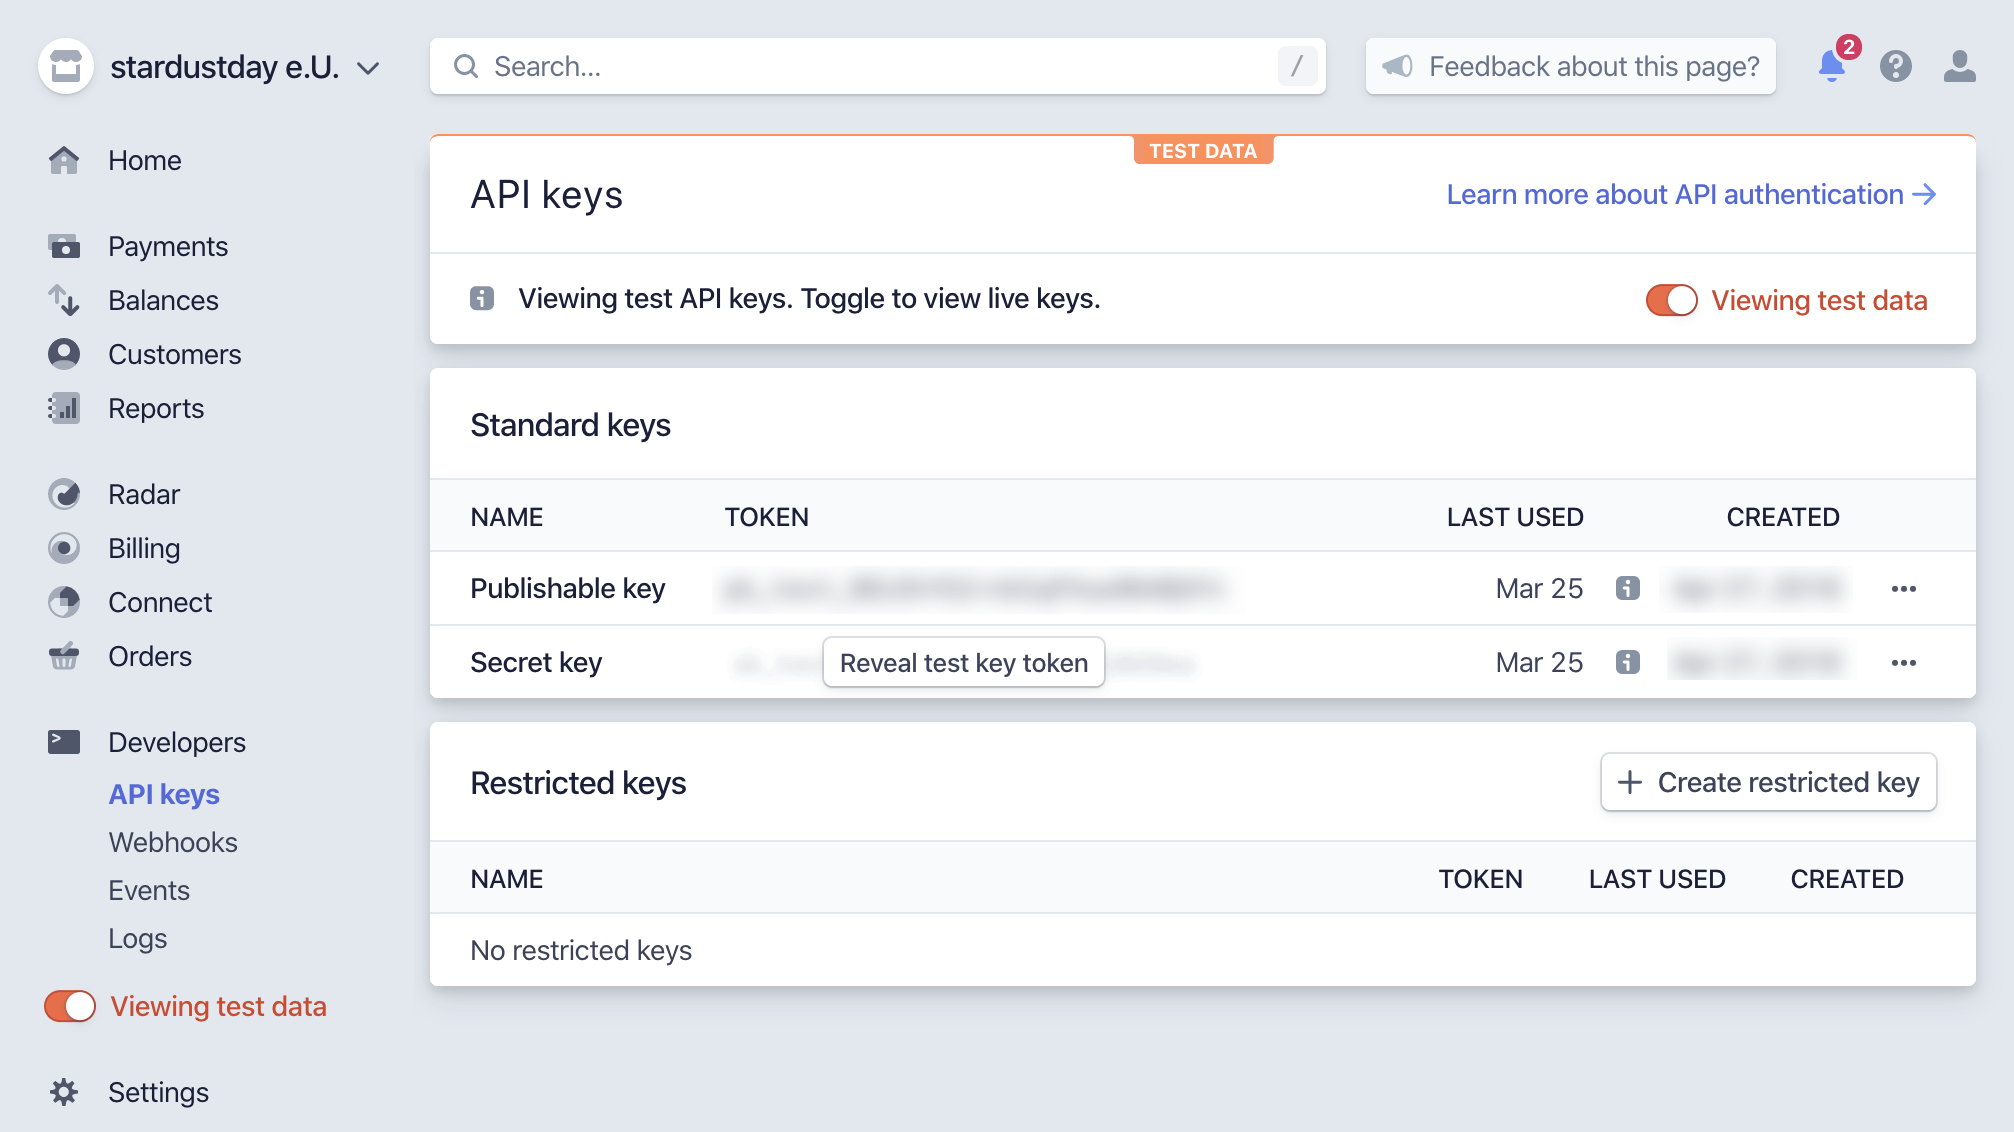Open Settings in sidebar
The image size is (2014, 1132).
158,1092
